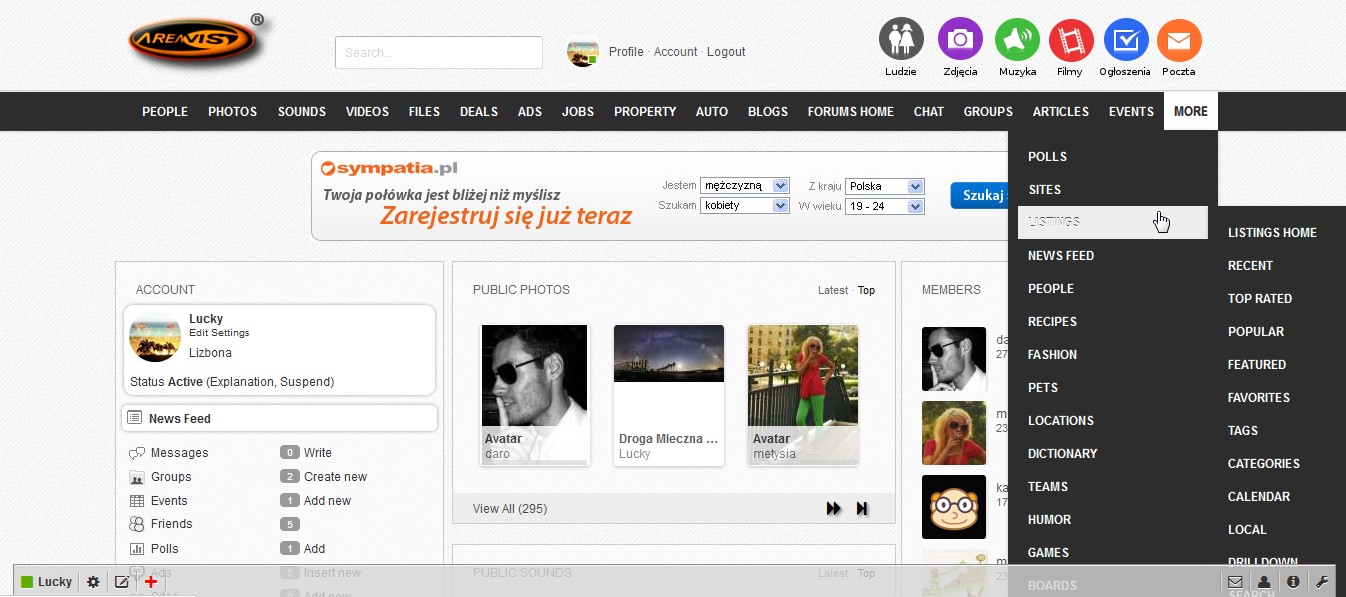The height and width of the screenshot is (597, 1346).
Task: Open the FORUMS HOME navigation item
Action: (x=850, y=112)
